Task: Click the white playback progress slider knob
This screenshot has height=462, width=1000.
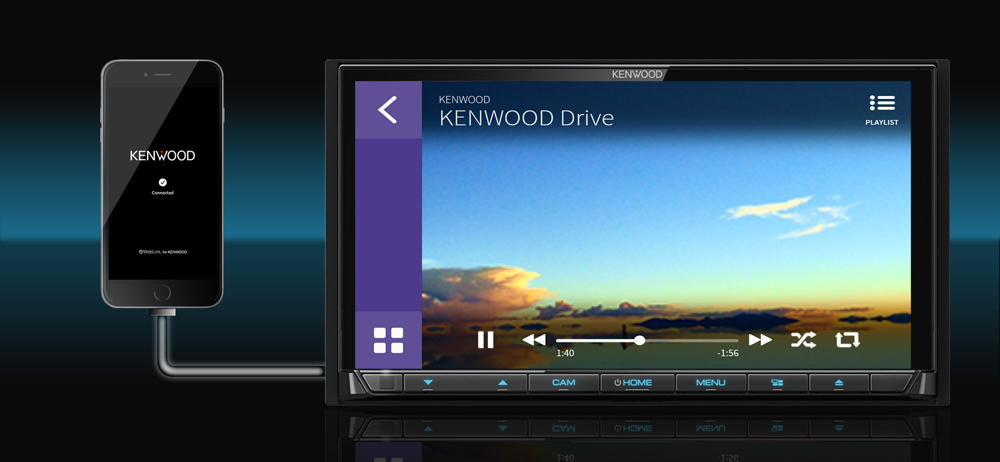Action: (x=639, y=341)
